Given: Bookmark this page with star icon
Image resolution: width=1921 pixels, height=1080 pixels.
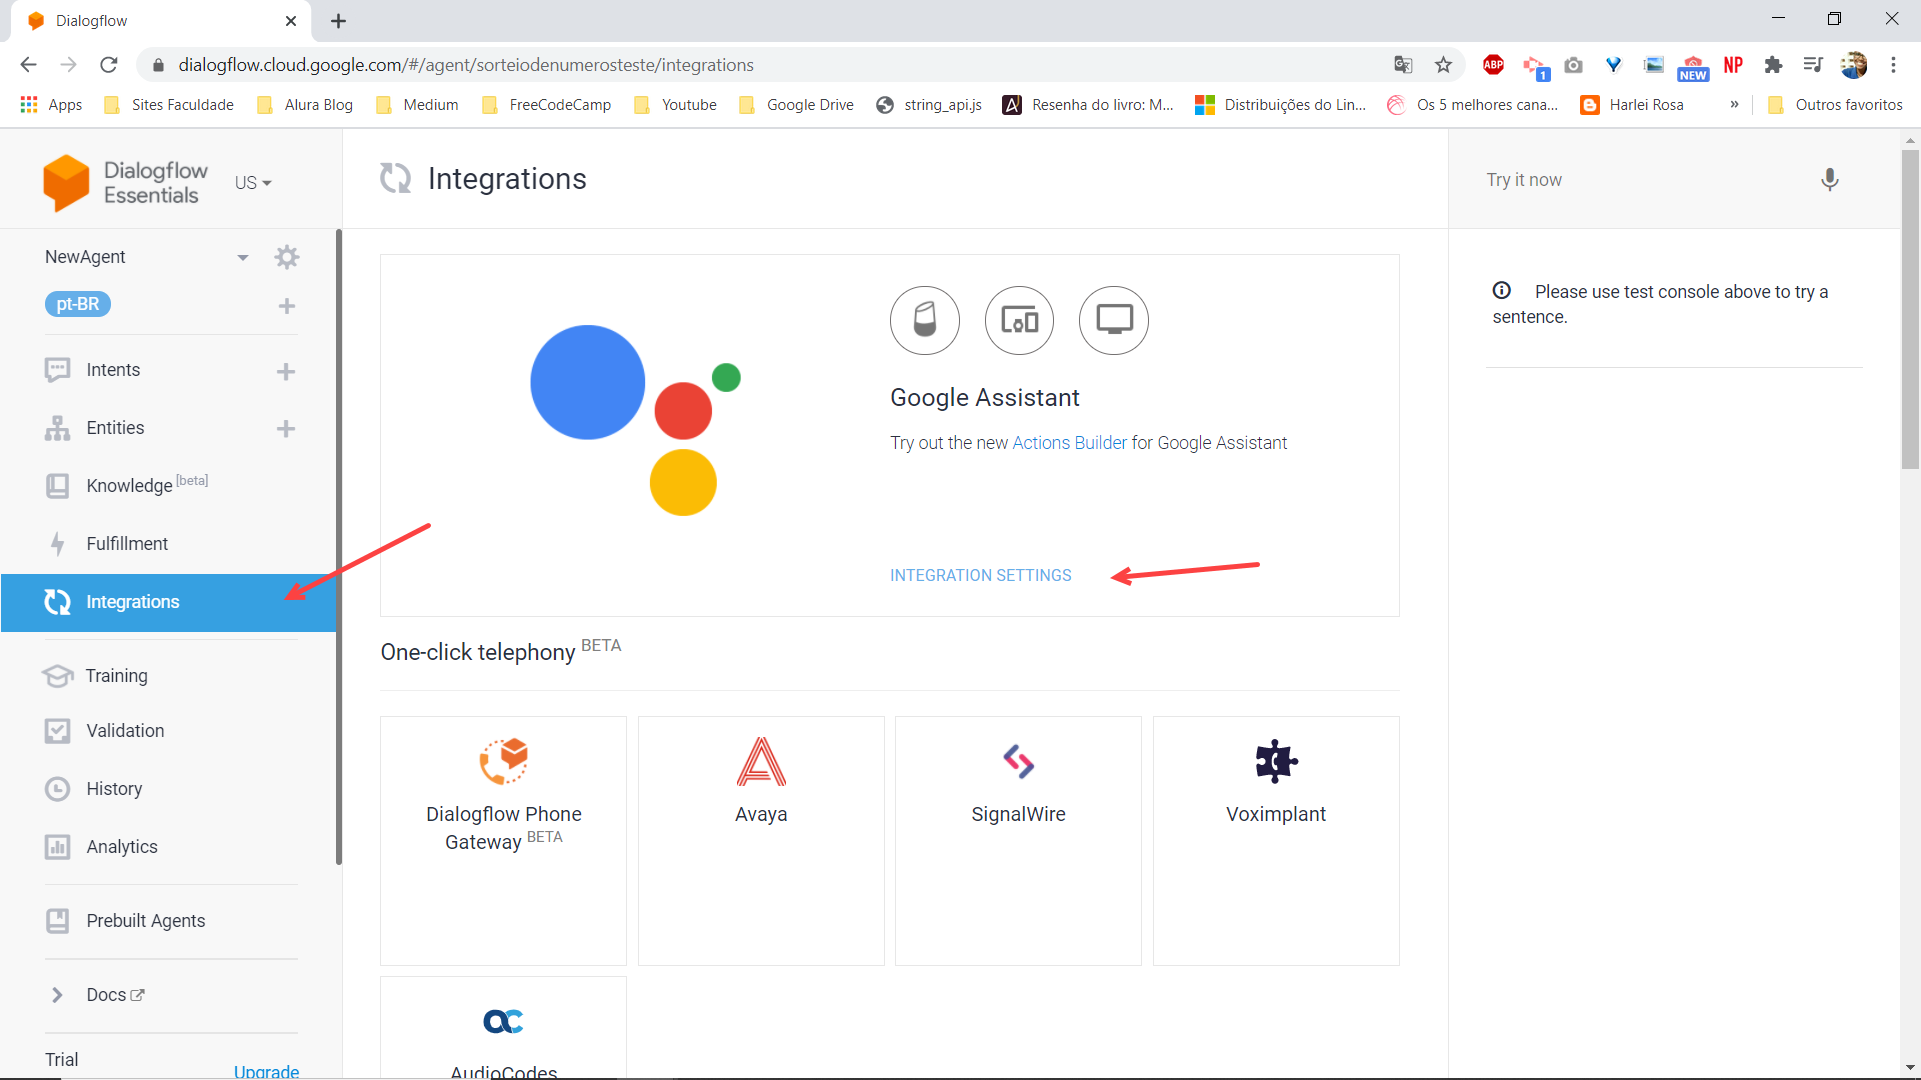Looking at the screenshot, I should (x=1443, y=65).
